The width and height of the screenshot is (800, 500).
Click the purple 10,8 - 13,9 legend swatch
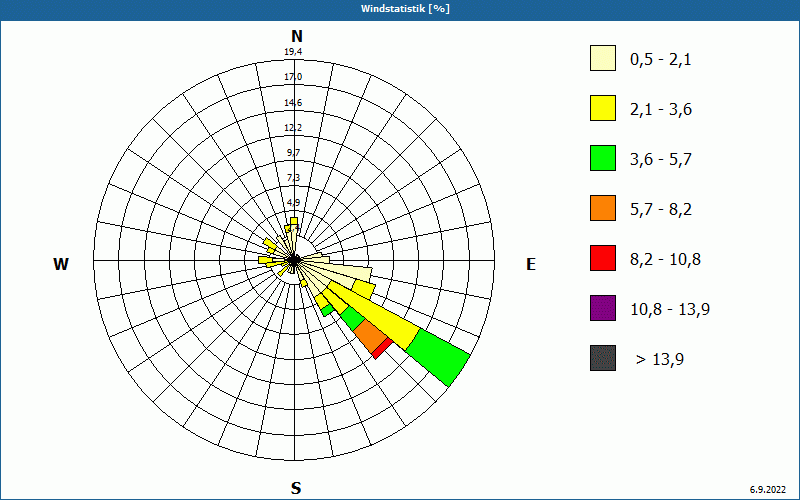[x=603, y=308]
